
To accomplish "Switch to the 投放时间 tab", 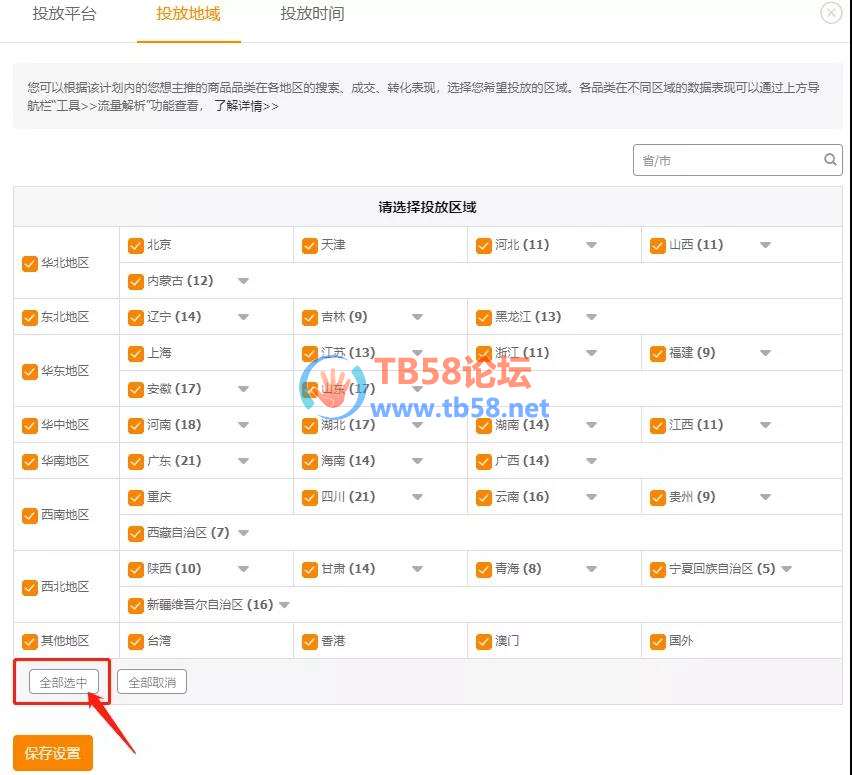I will [312, 14].
